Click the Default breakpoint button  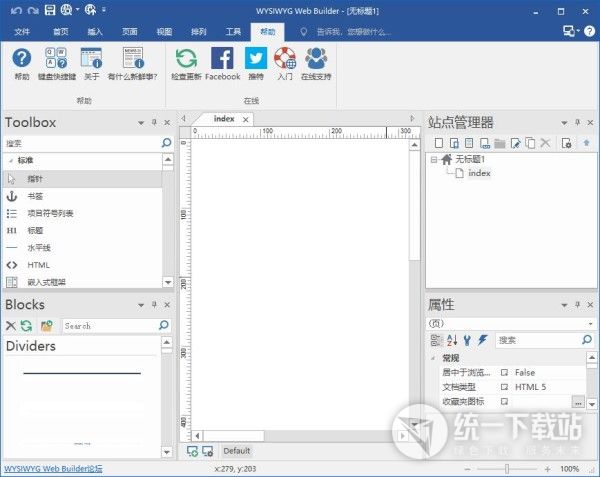[x=236, y=451]
